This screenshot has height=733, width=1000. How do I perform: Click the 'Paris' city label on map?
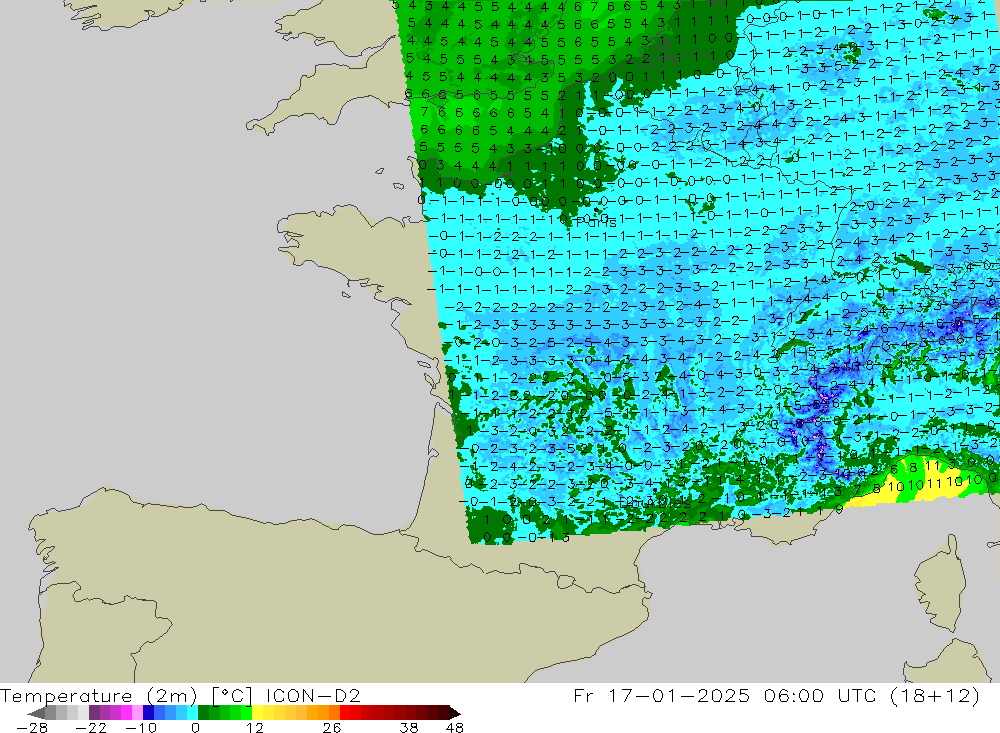point(596,222)
